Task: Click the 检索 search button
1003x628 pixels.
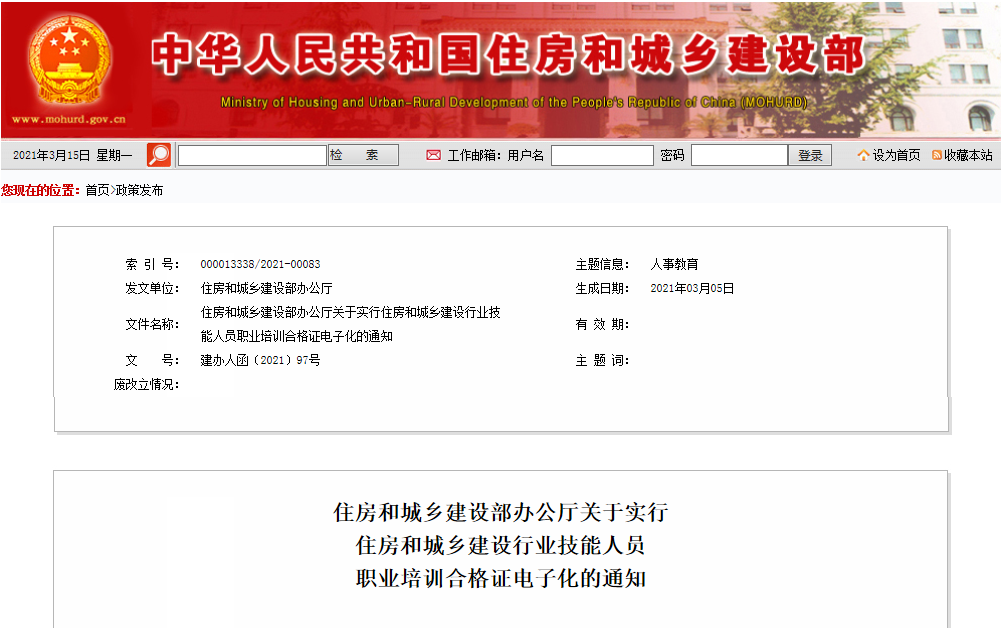Action: tap(363, 155)
